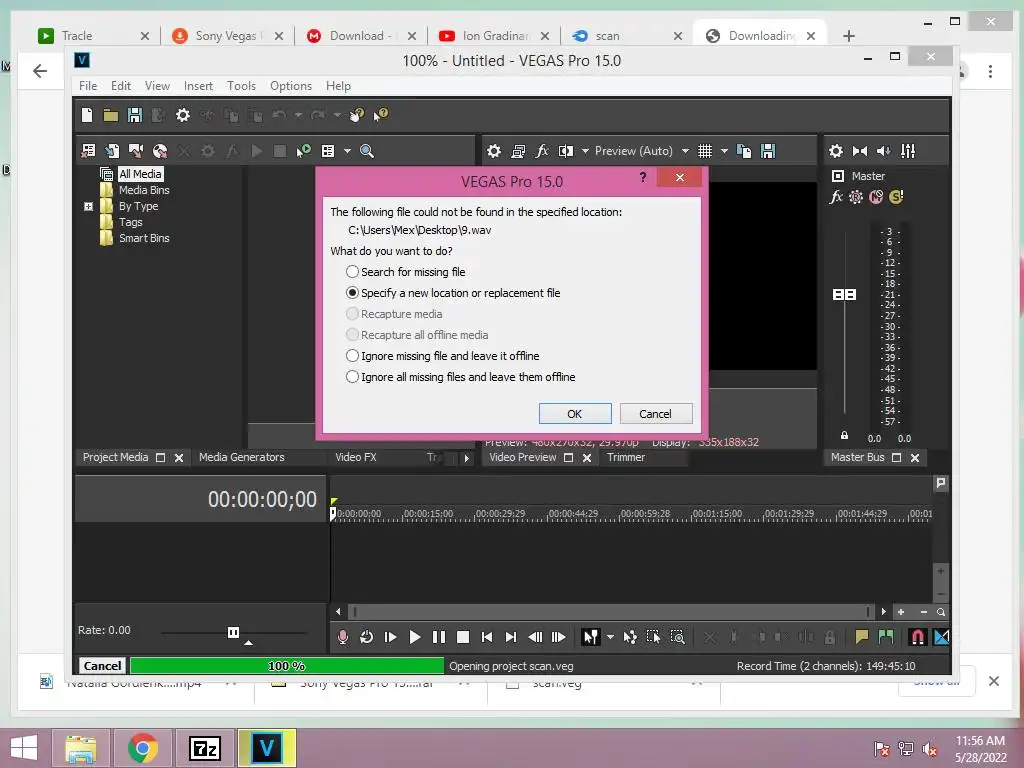
Task: Expand the By Type media tree node
Action: pyautogui.click(x=88, y=206)
